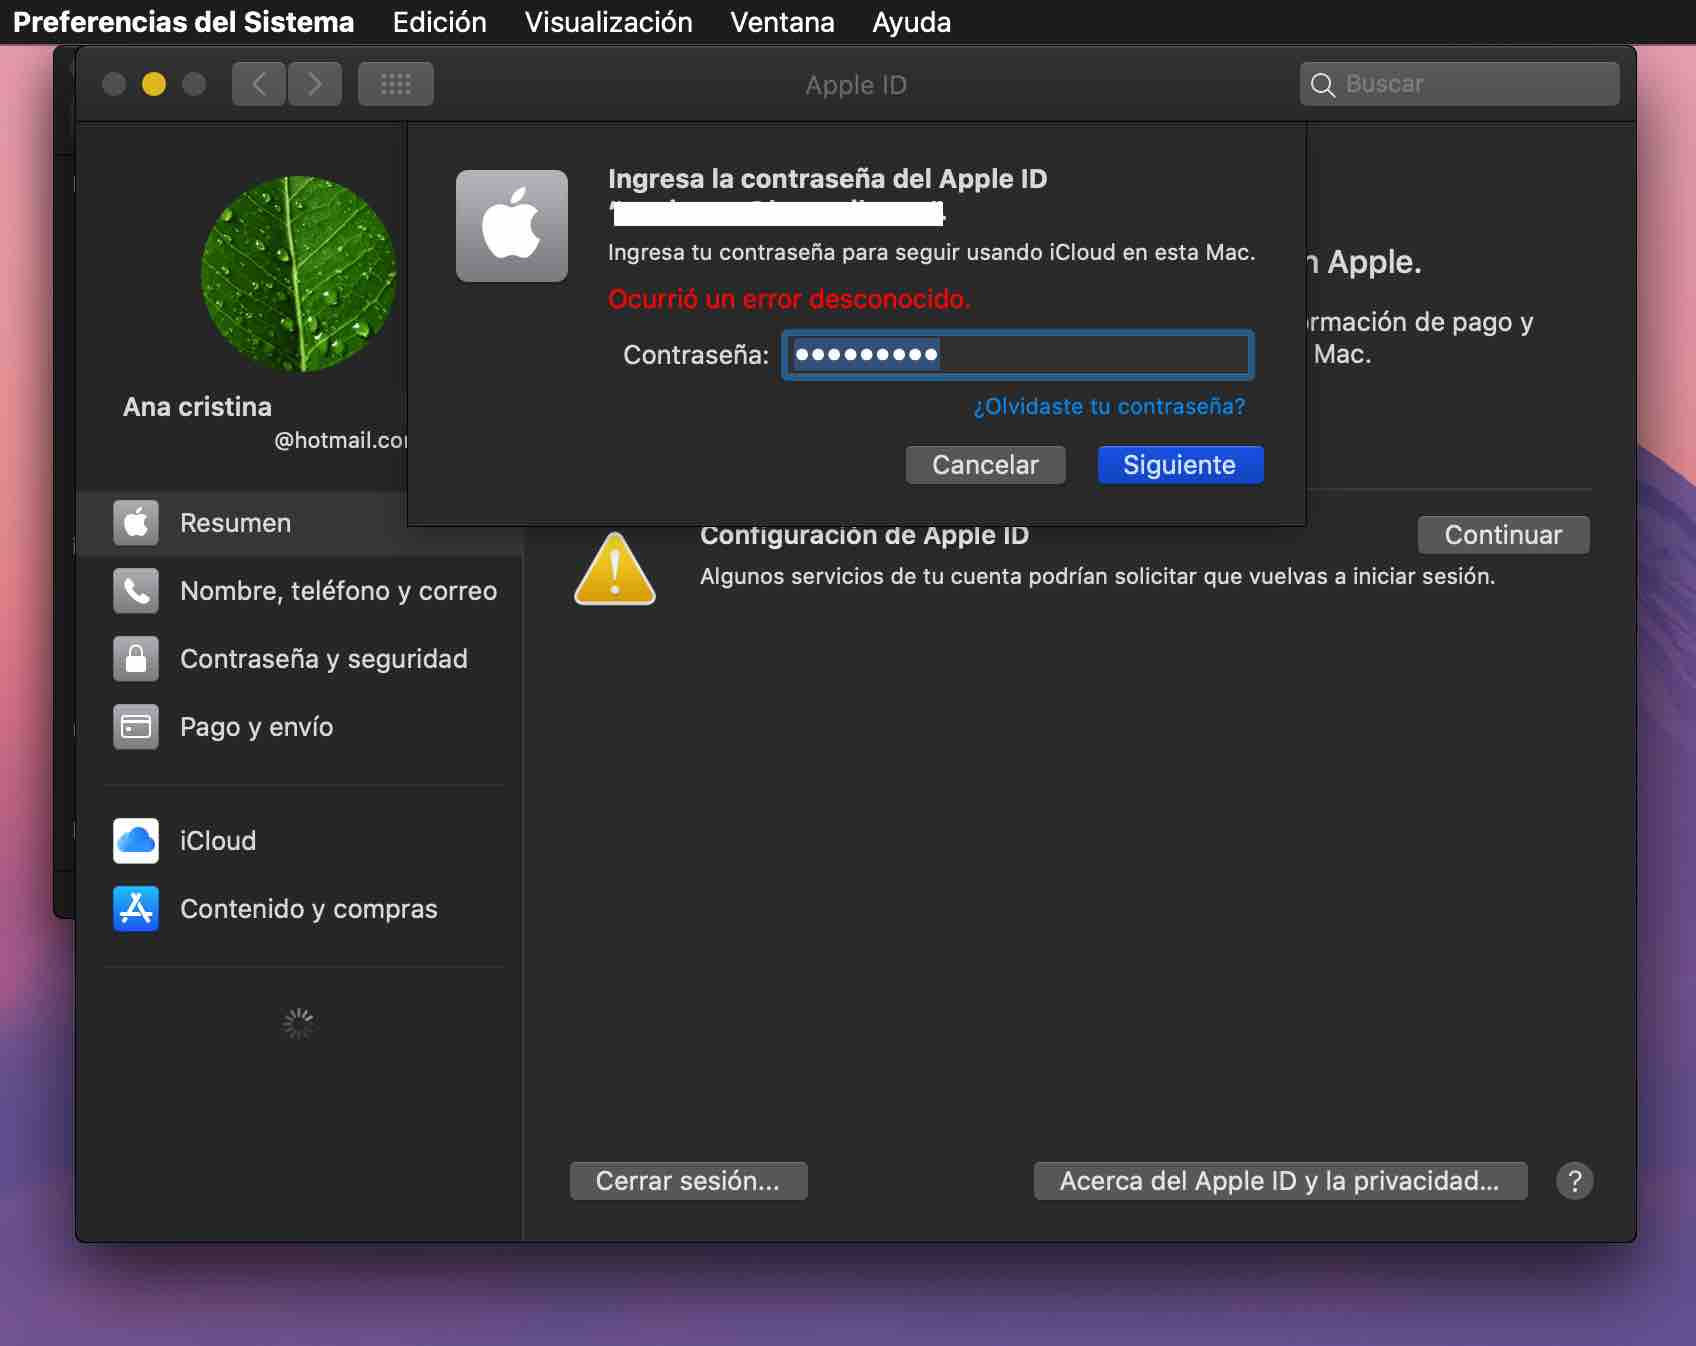
Task: Open Contraseña y seguridad section
Action: point(300,659)
